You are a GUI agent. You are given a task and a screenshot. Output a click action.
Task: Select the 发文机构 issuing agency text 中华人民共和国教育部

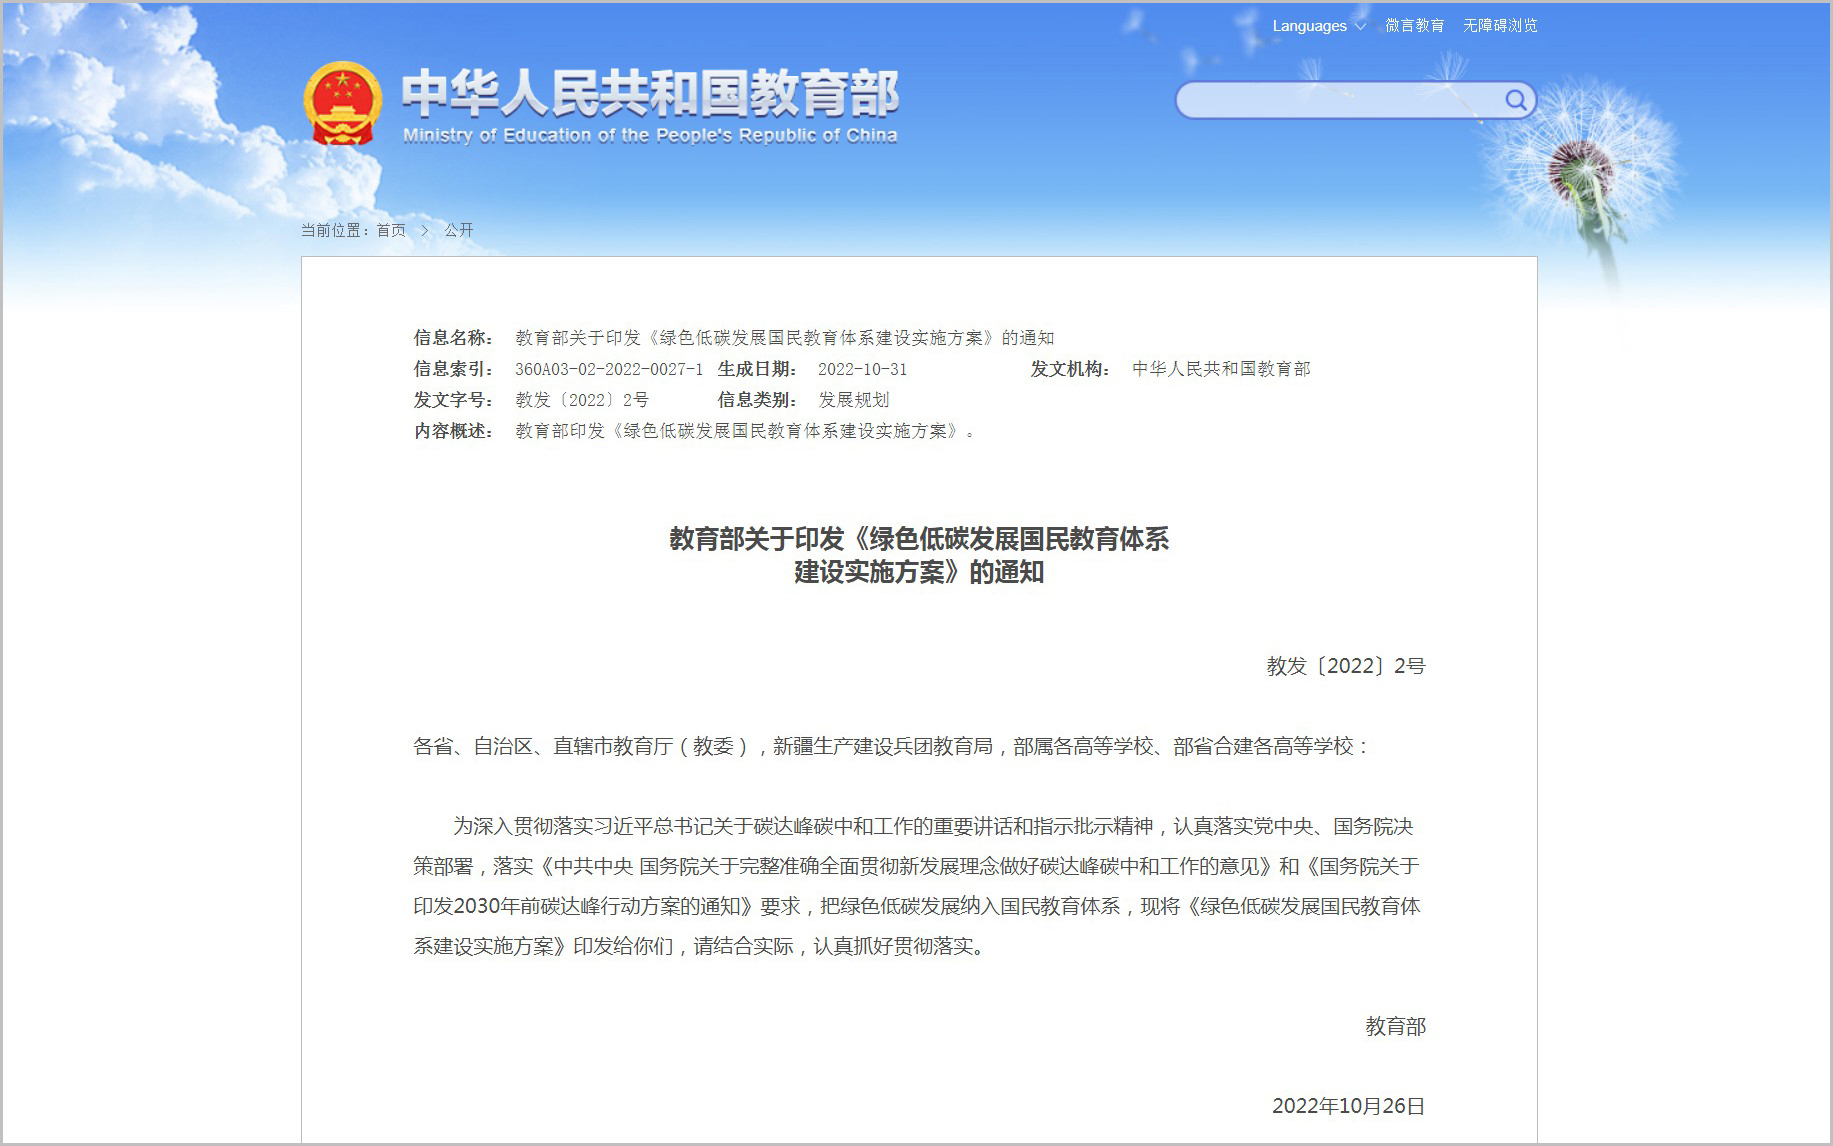point(1222,369)
